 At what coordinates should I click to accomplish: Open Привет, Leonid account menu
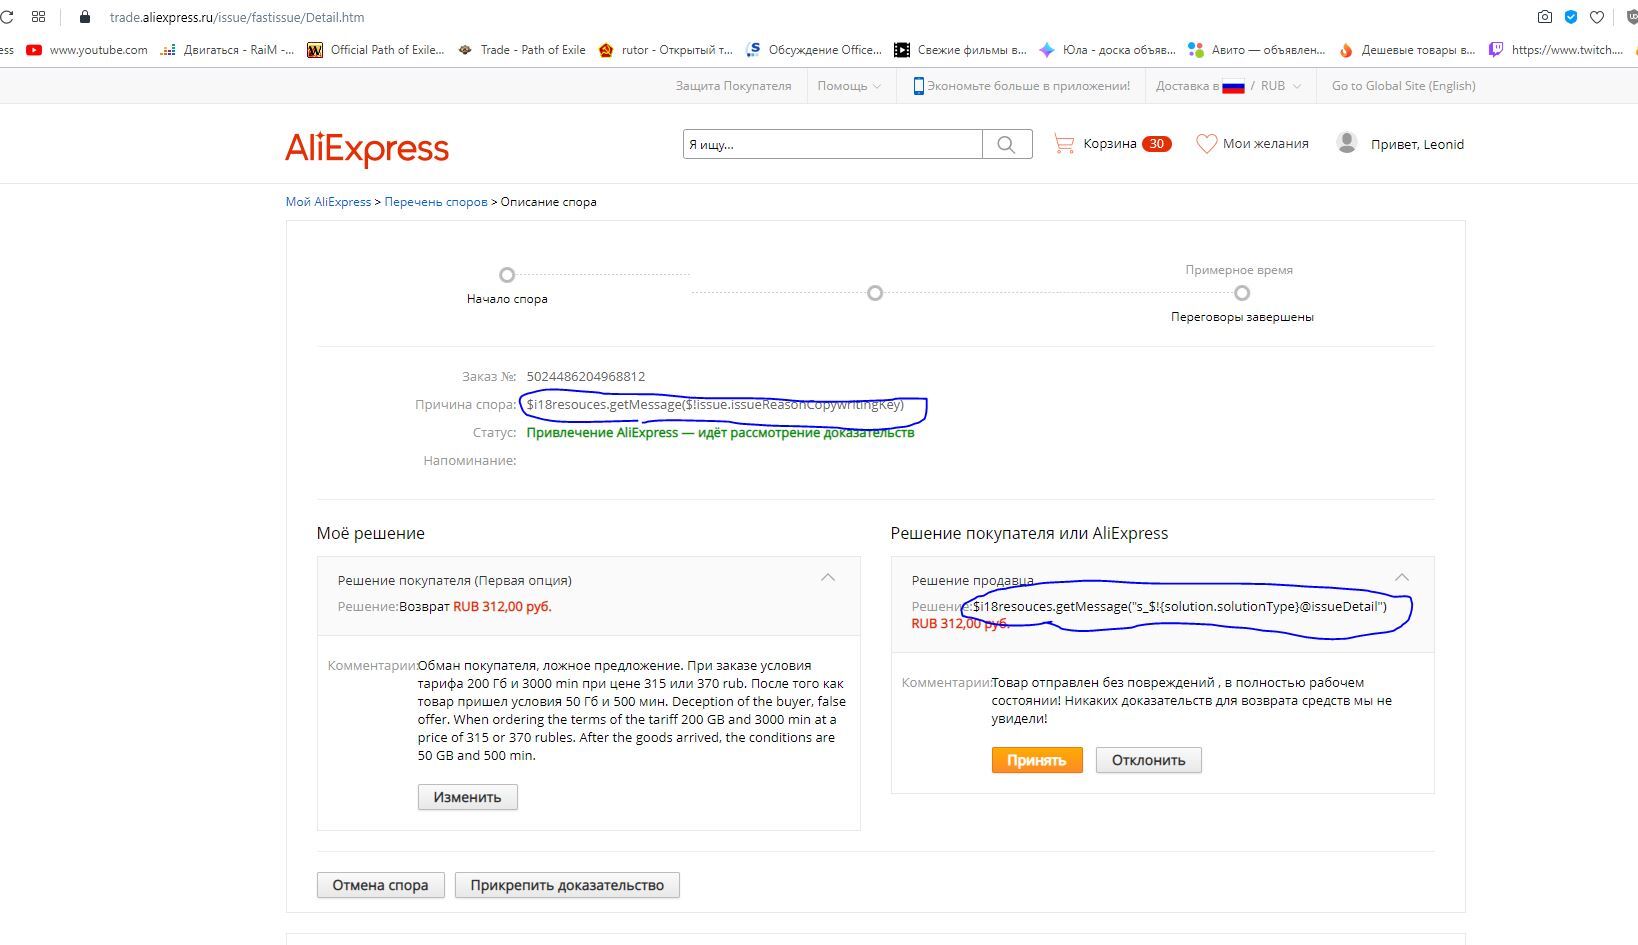(1417, 144)
